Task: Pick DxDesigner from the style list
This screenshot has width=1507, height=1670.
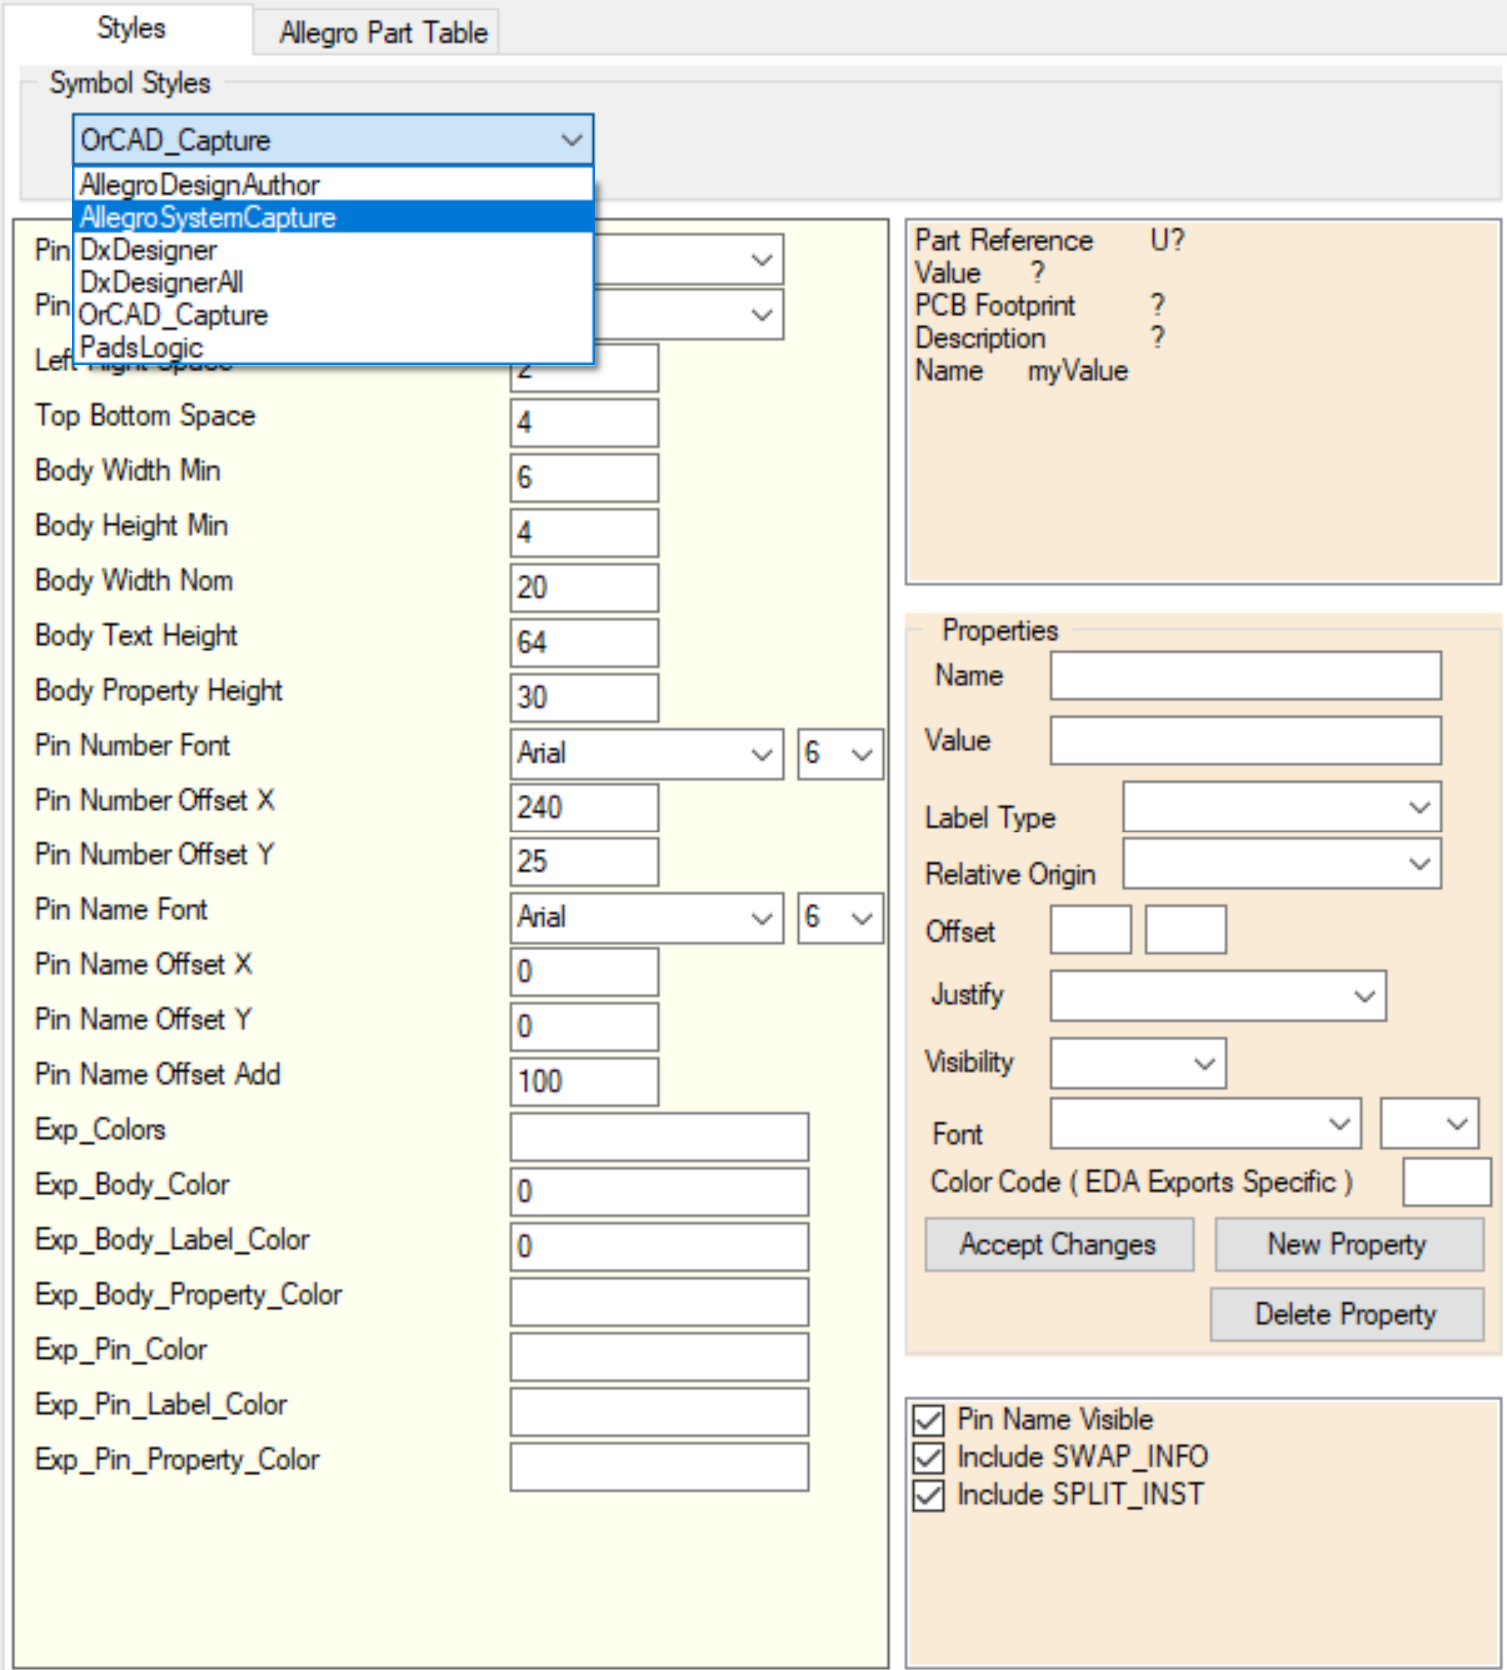Action: coord(334,250)
